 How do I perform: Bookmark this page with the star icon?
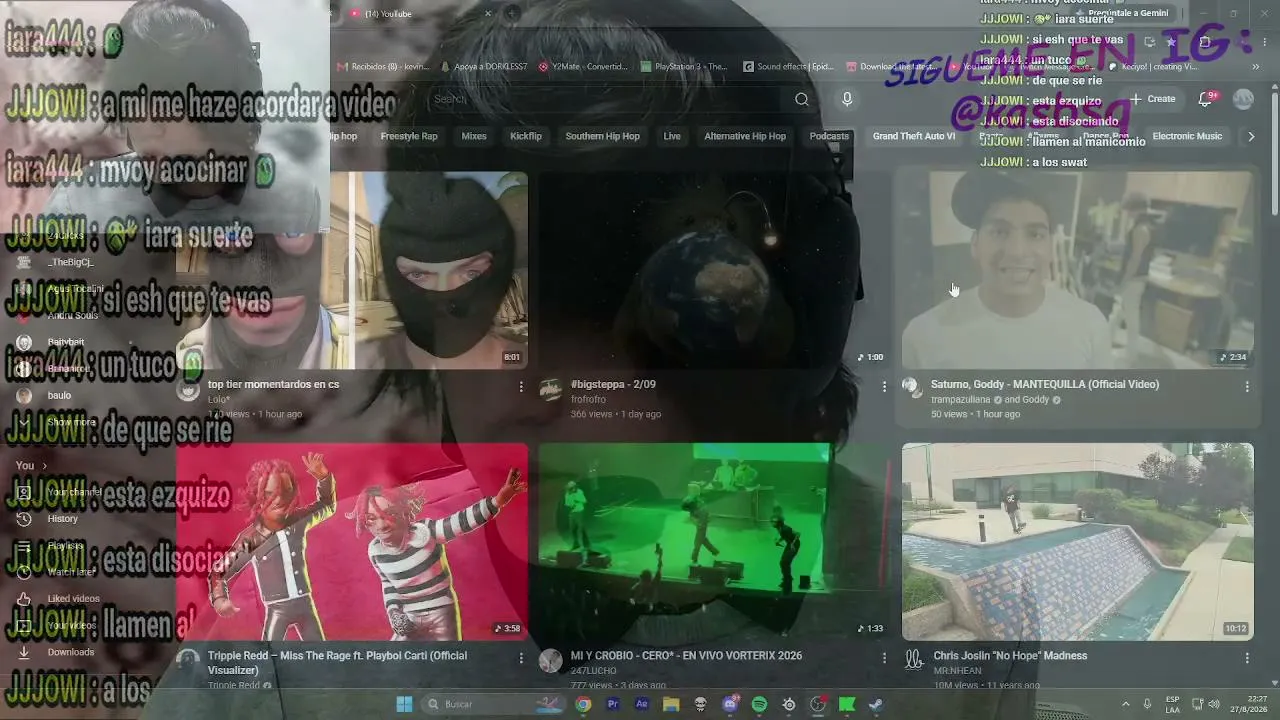click(1171, 42)
